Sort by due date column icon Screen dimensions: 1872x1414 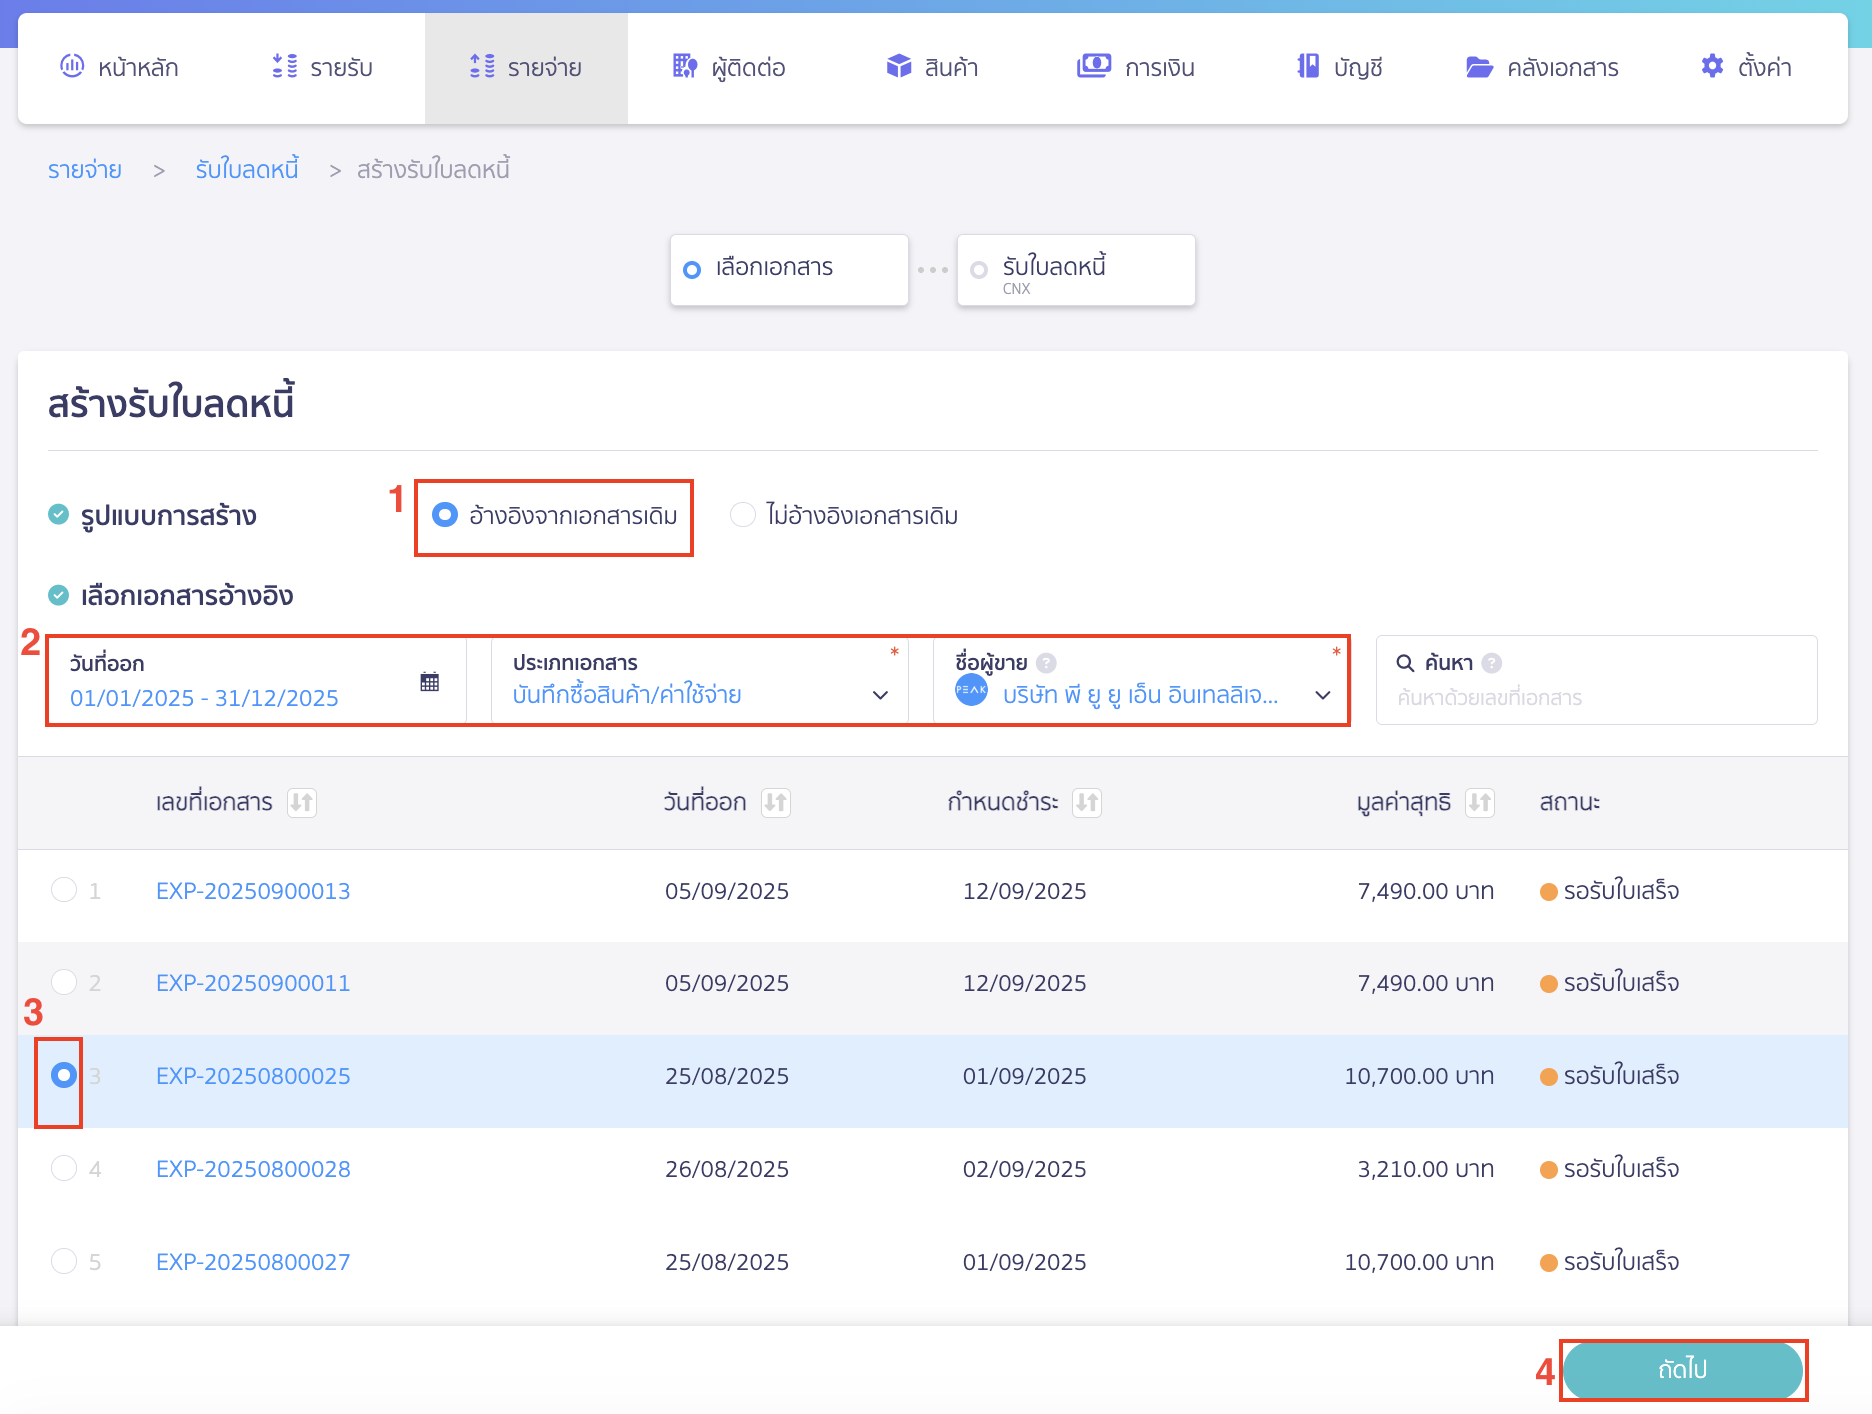click(1086, 802)
